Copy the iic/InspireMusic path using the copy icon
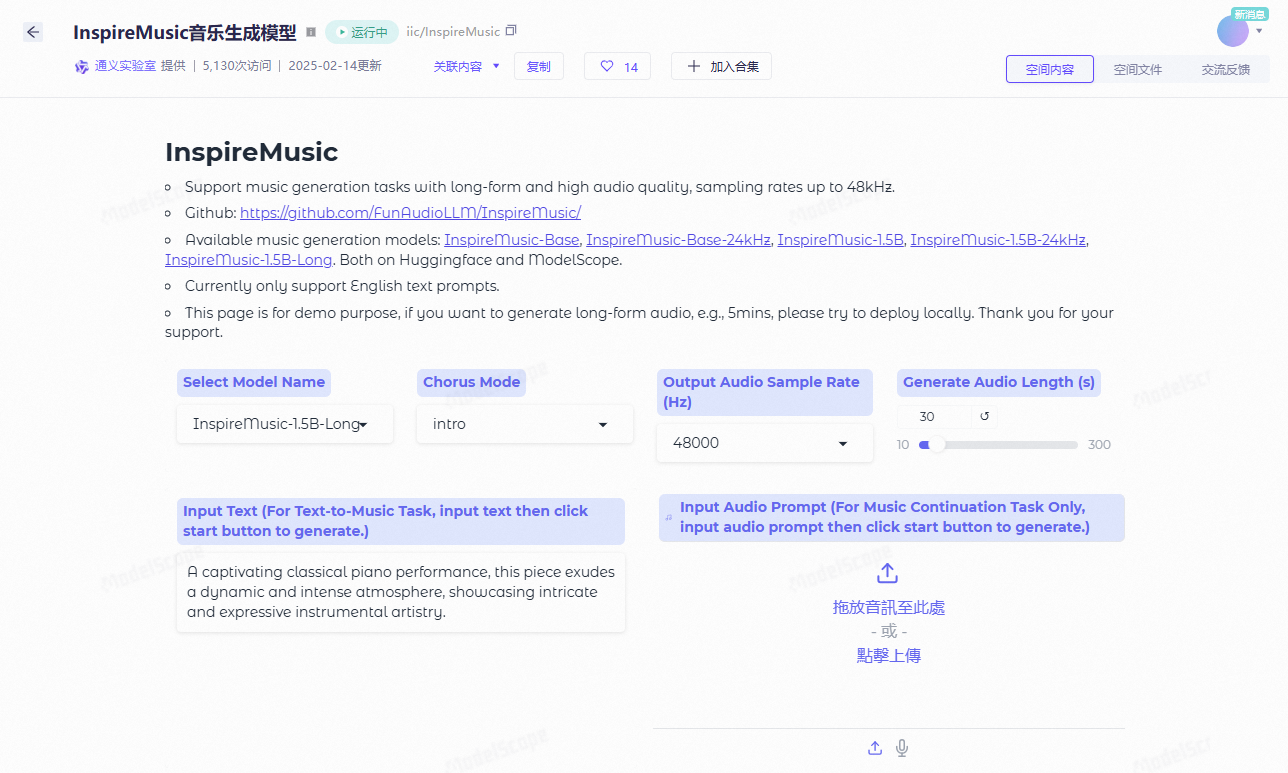The height and width of the screenshot is (773, 1288). tap(512, 31)
